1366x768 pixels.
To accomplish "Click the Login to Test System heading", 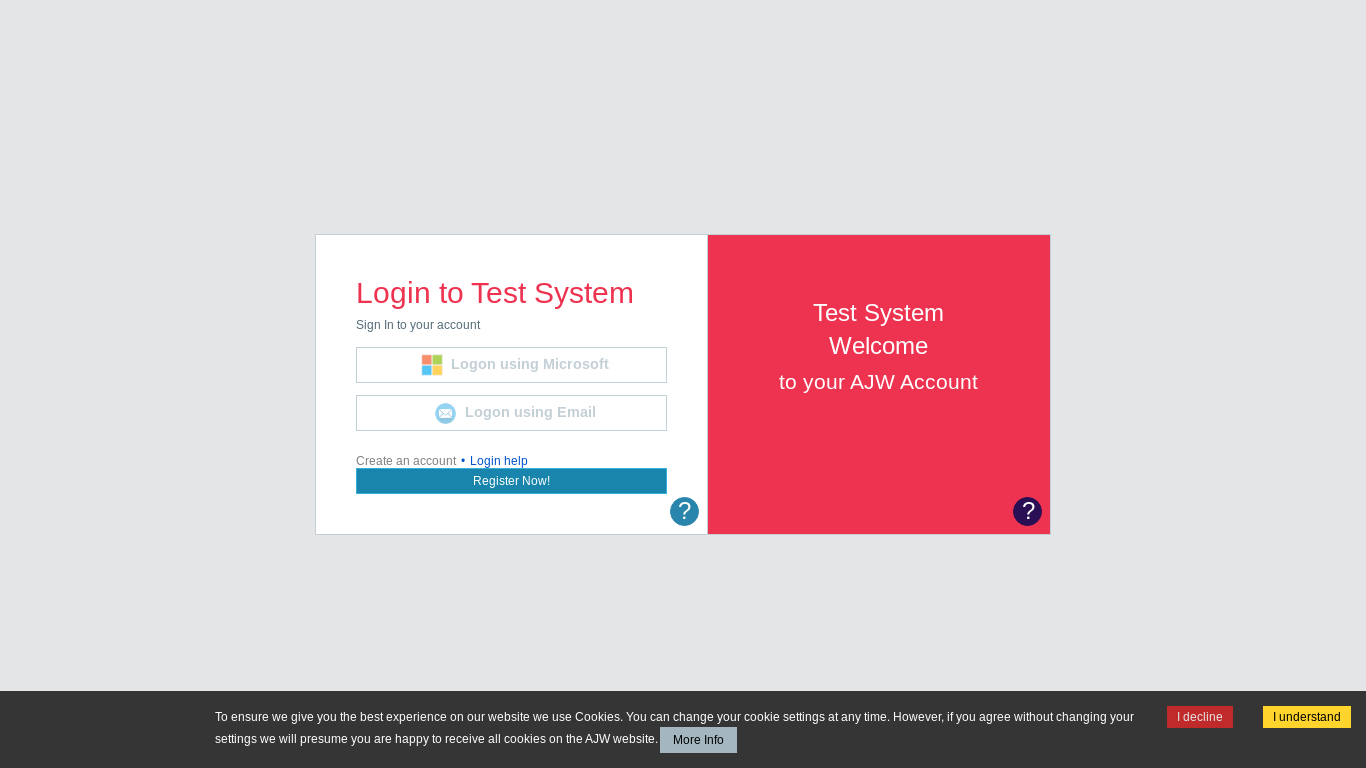I will 495,293.
